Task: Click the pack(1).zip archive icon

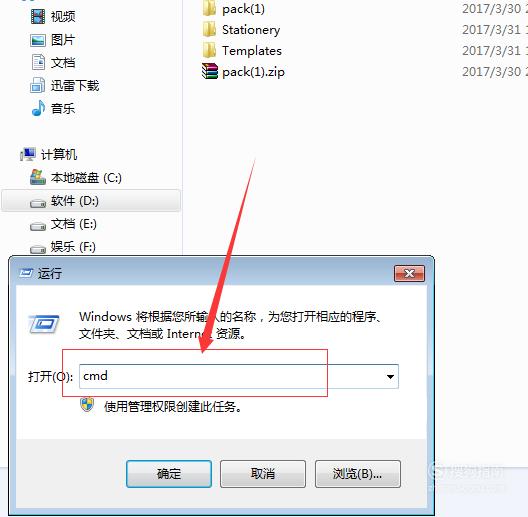Action: click(x=210, y=71)
